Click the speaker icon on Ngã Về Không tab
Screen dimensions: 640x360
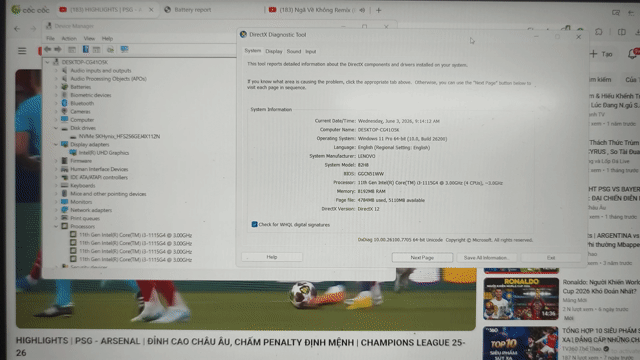pyautogui.click(x=362, y=10)
